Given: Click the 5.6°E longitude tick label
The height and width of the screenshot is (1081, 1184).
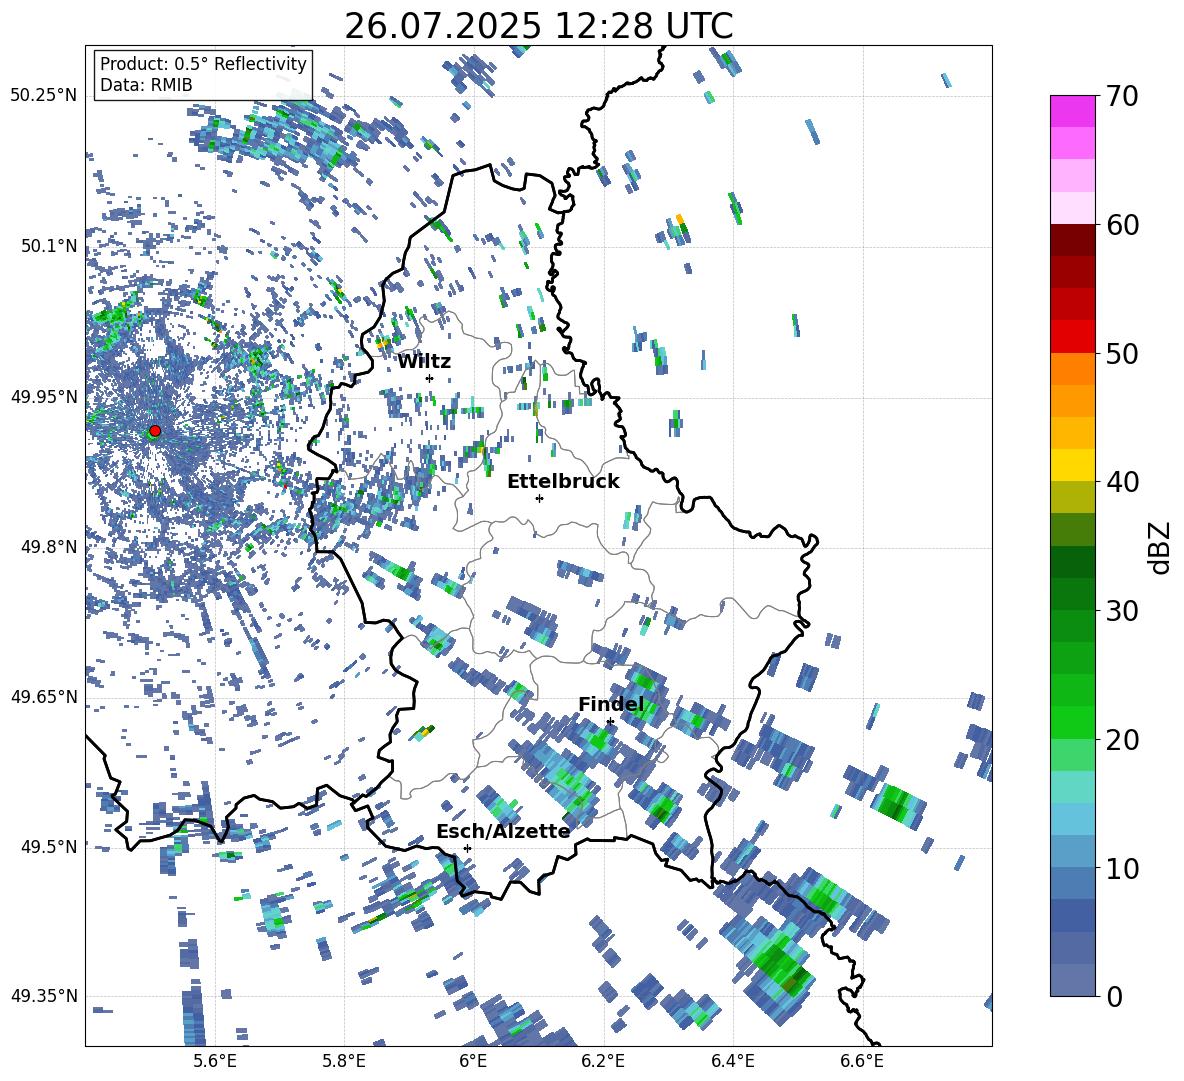Looking at the screenshot, I should click(214, 1061).
